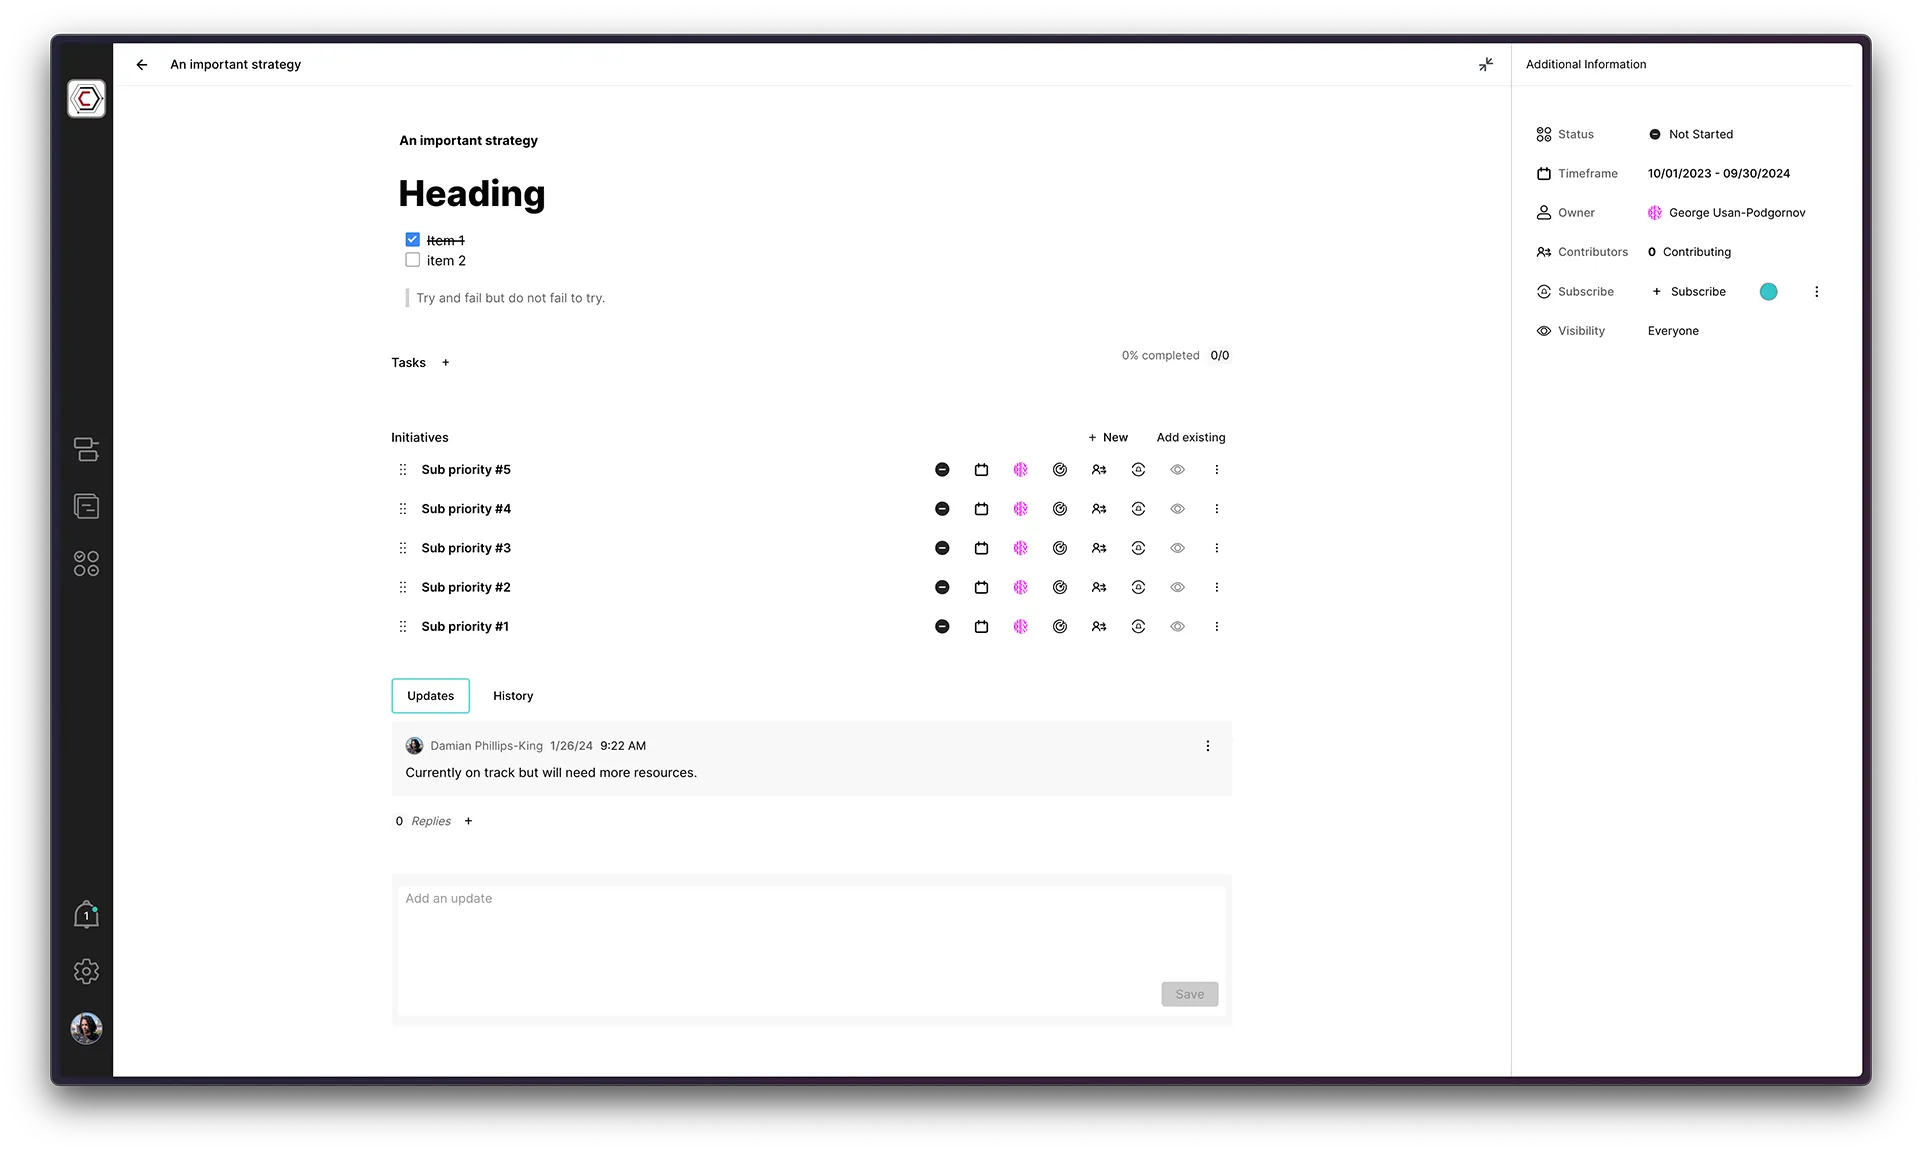This screenshot has height=1151, width=1920.
Task: Click the three-dot menu on Damian's update
Action: 1208,745
